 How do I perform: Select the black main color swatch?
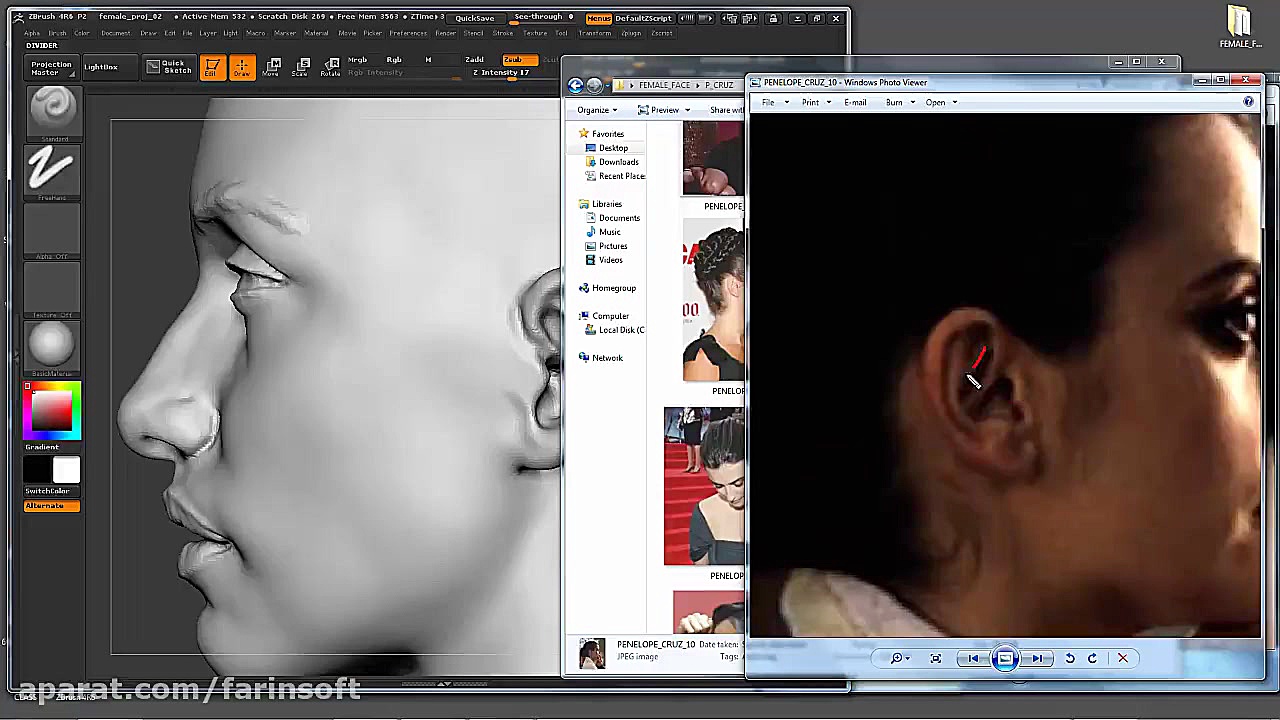[38, 470]
